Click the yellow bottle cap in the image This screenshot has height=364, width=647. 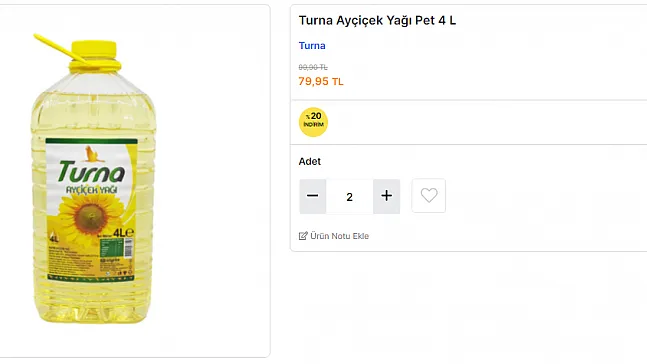tap(94, 51)
